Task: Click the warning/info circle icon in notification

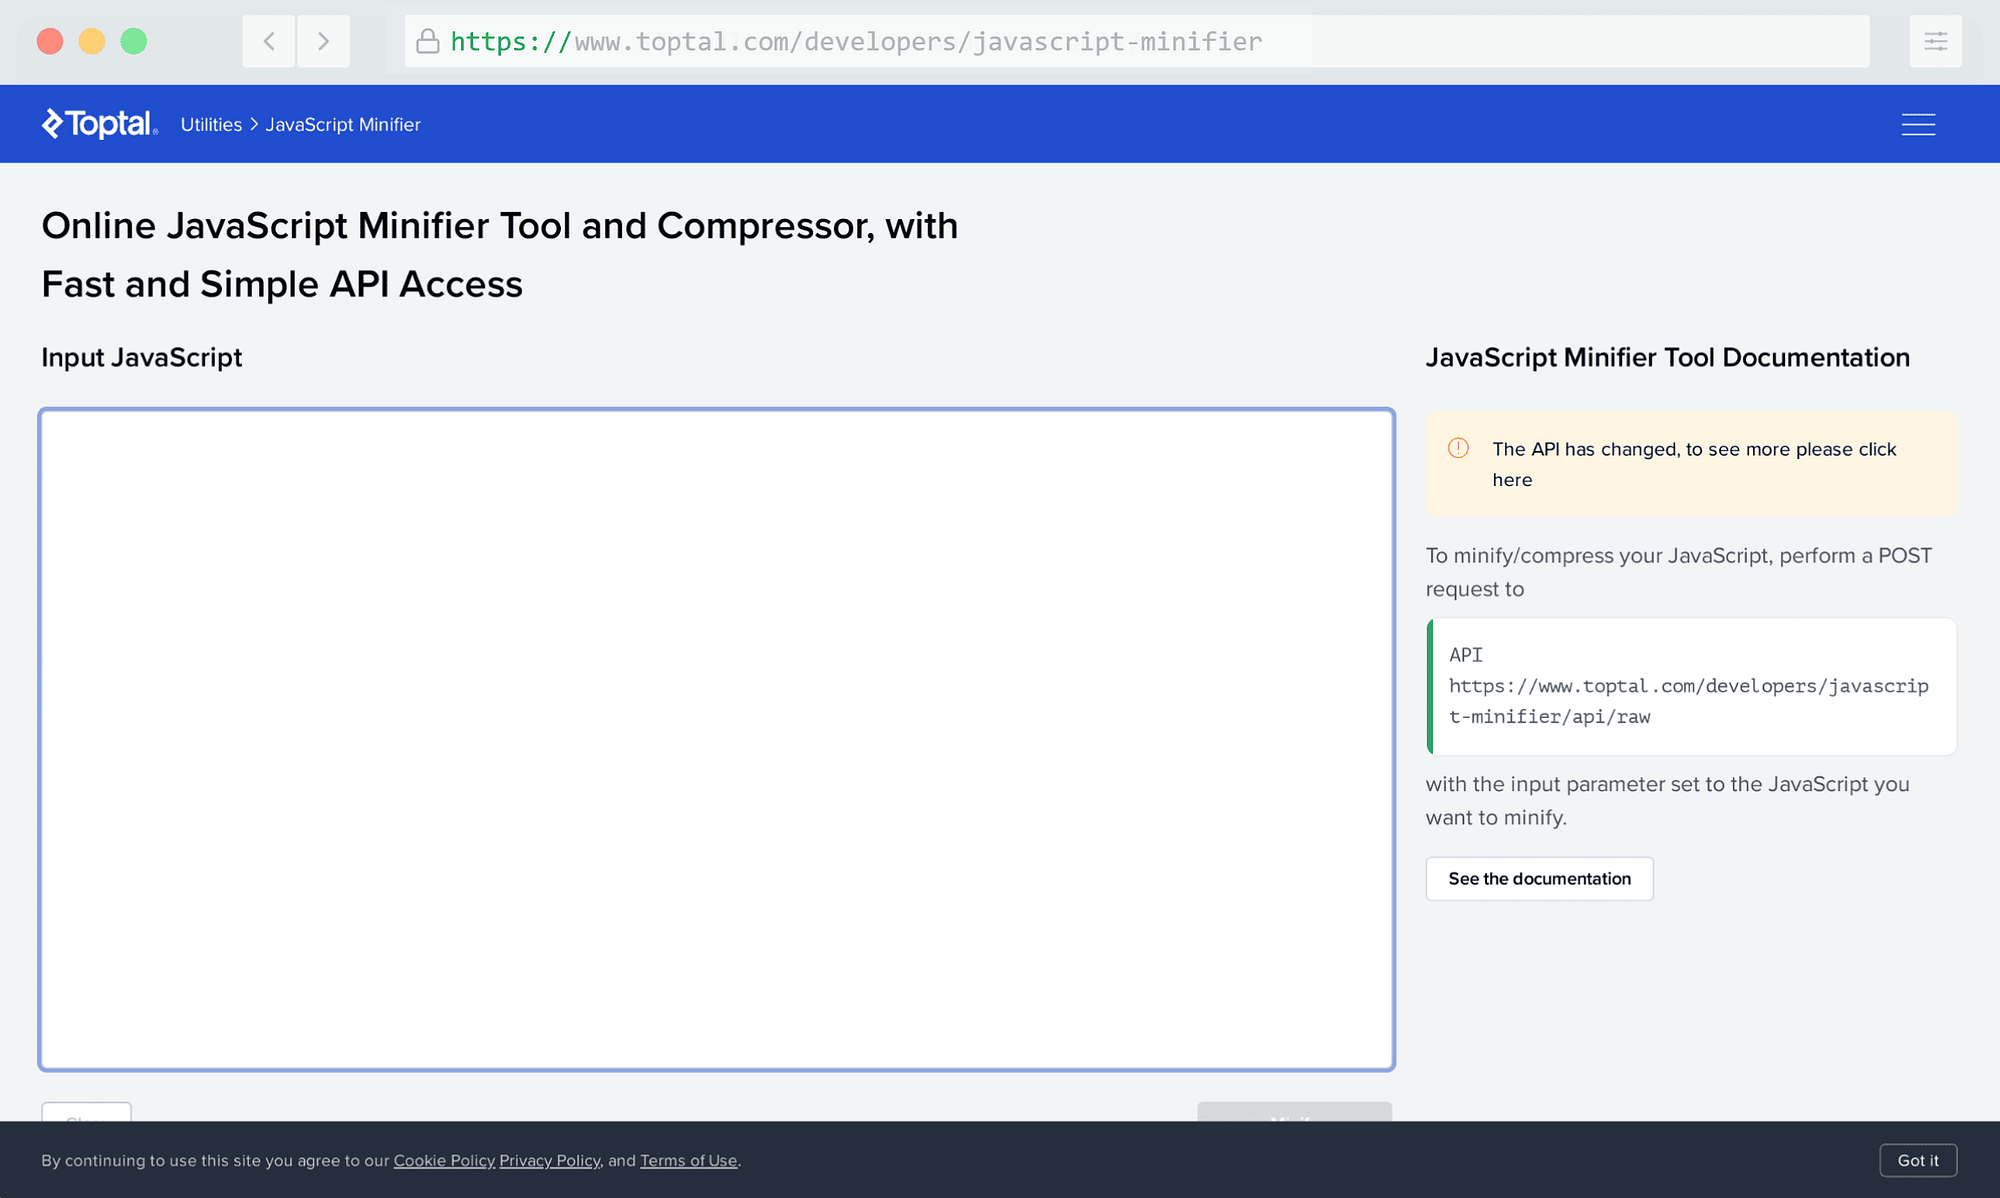Action: point(1458,449)
